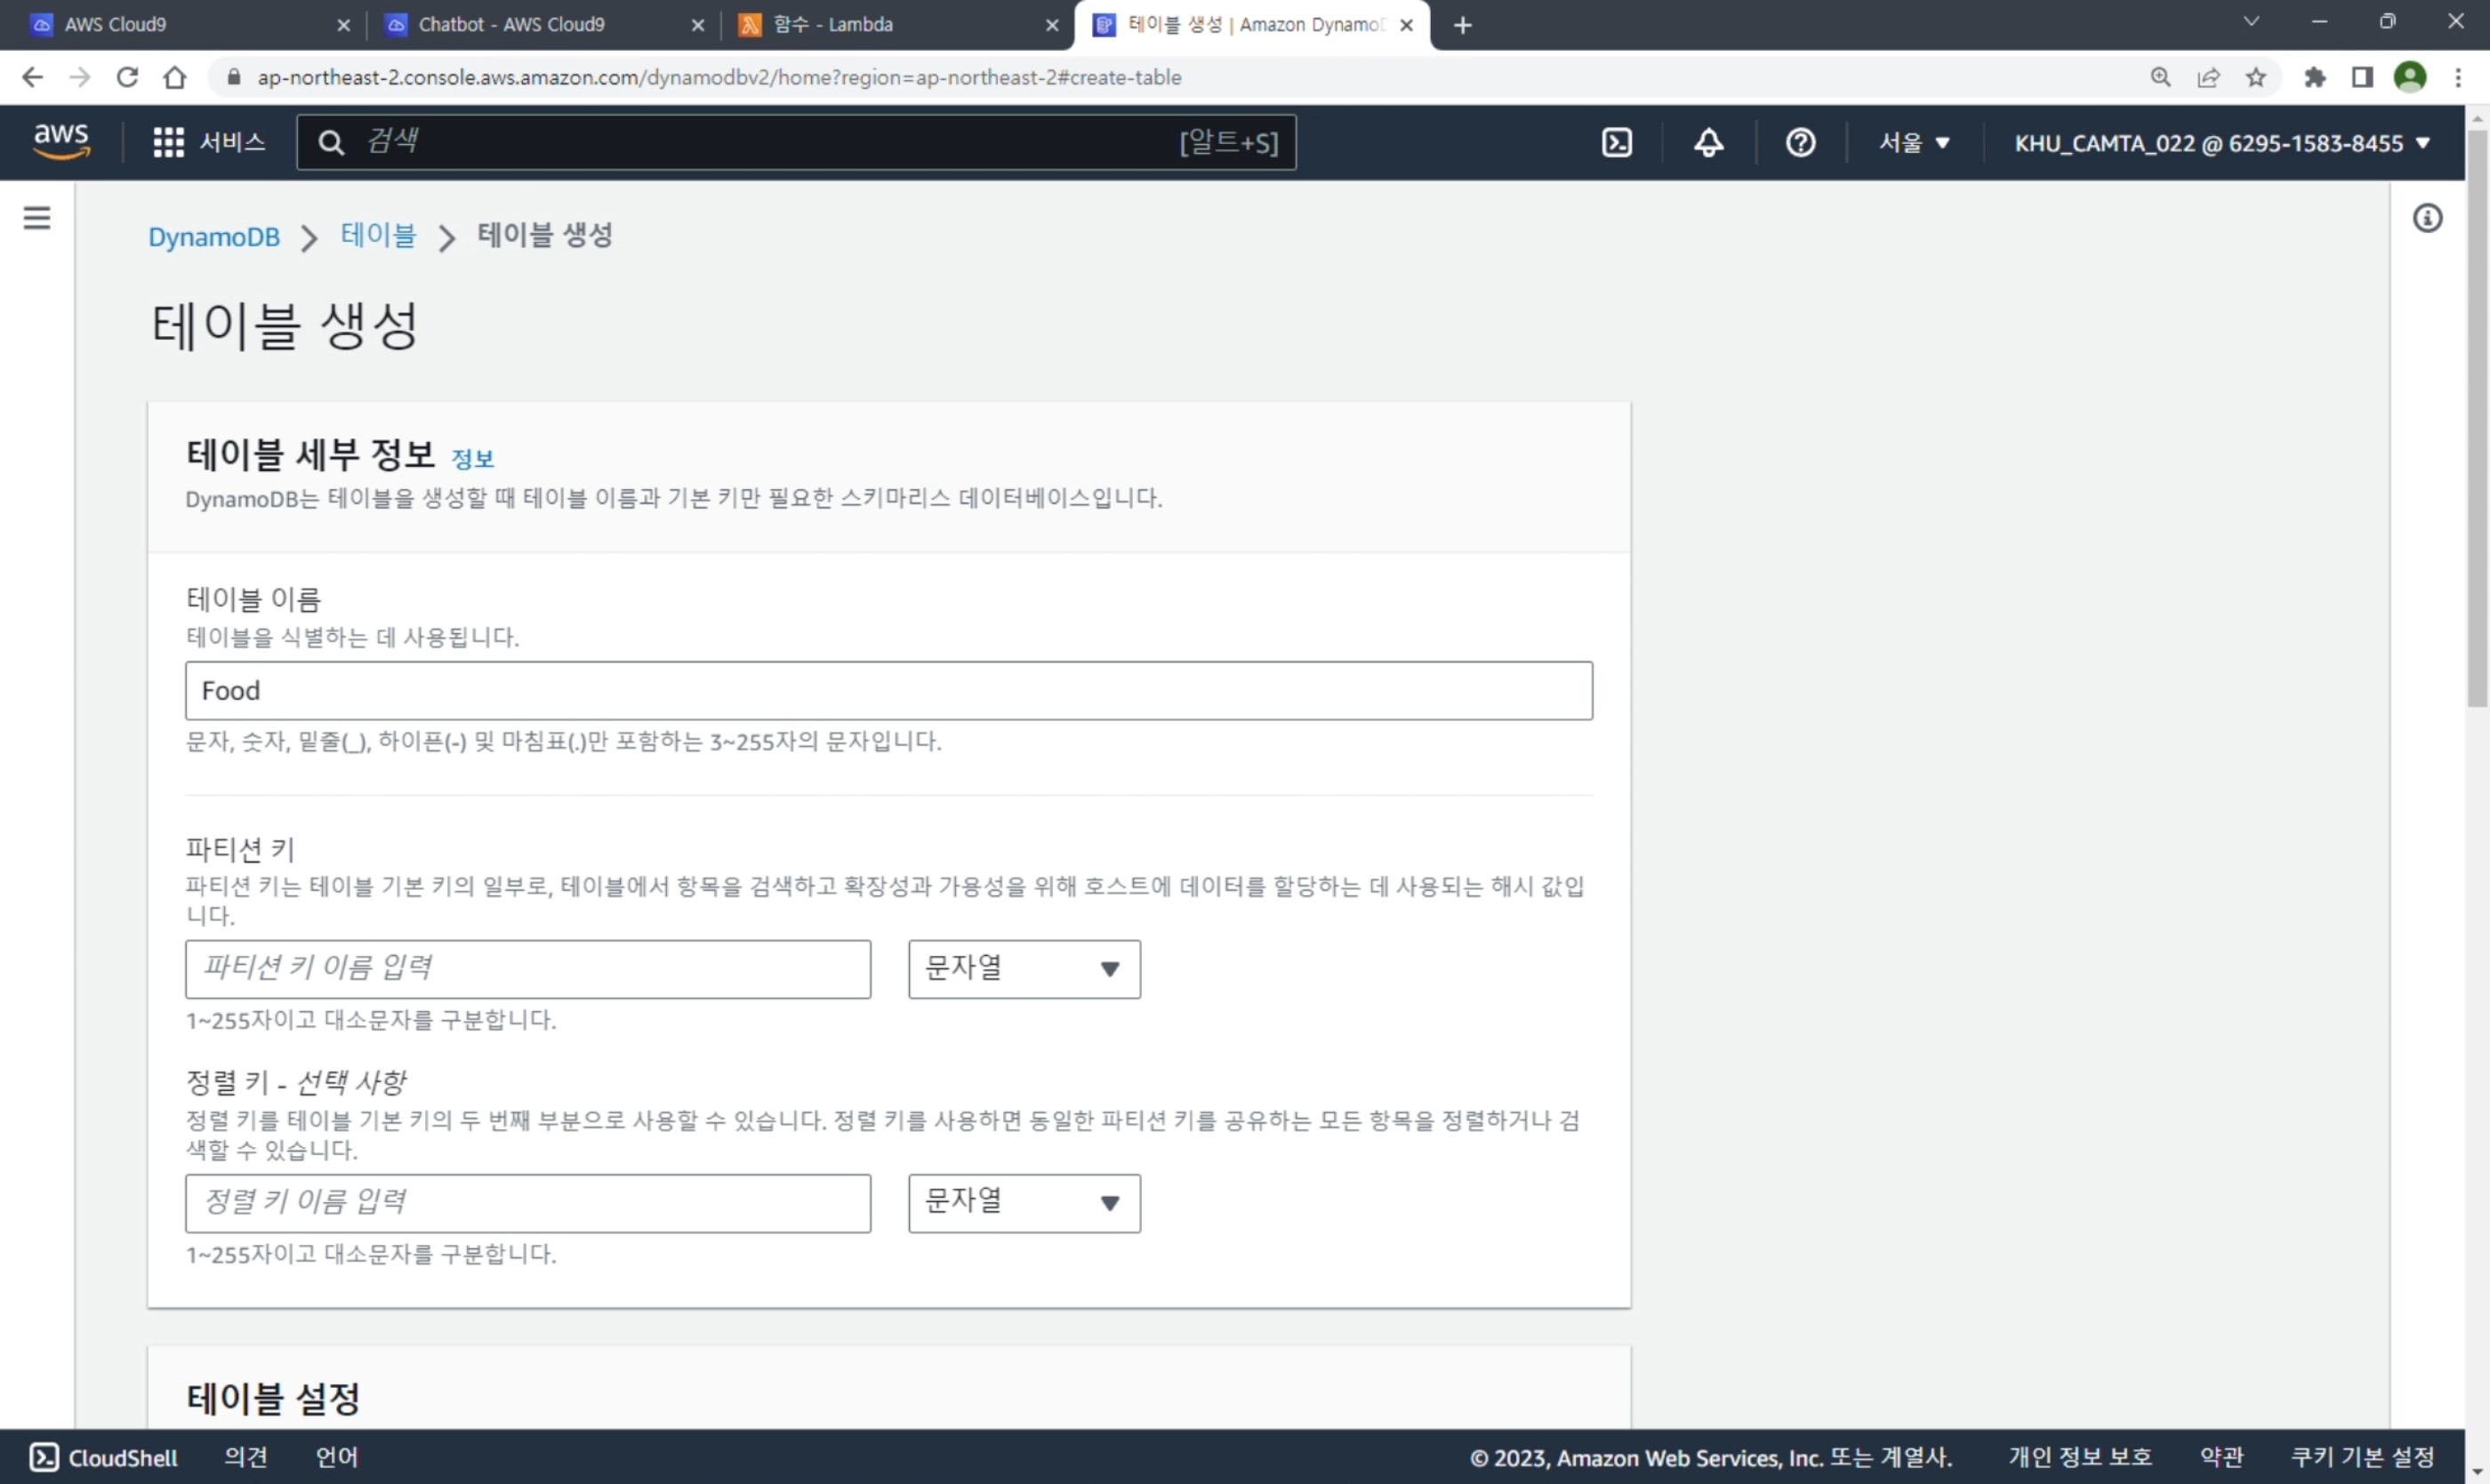Open CloudShell icon in the top navigation
The height and width of the screenshot is (1484, 2490).
1616,142
